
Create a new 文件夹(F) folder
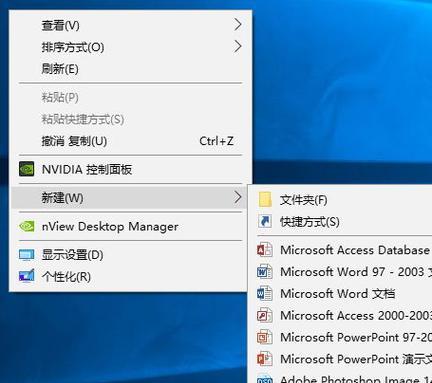coord(342,200)
